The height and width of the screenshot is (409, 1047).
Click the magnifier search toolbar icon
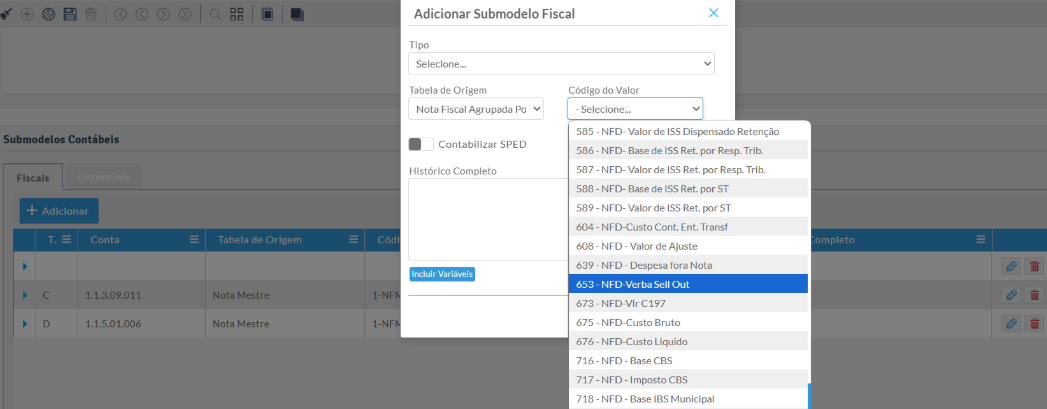tap(215, 15)
